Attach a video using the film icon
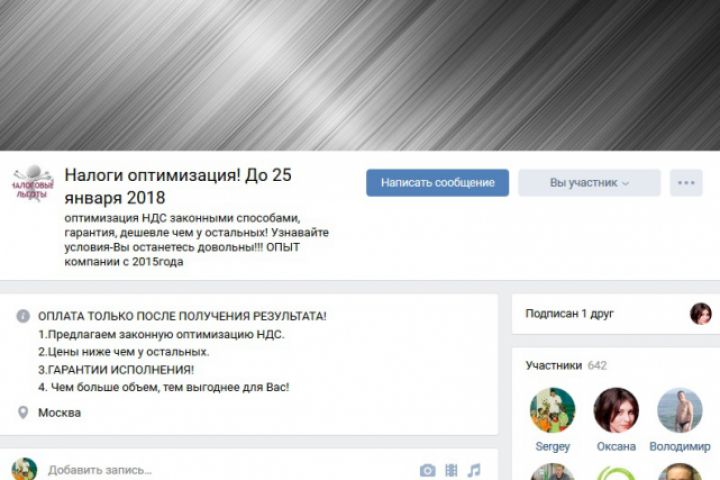720x480 pixels. click(x=451, y=470)
